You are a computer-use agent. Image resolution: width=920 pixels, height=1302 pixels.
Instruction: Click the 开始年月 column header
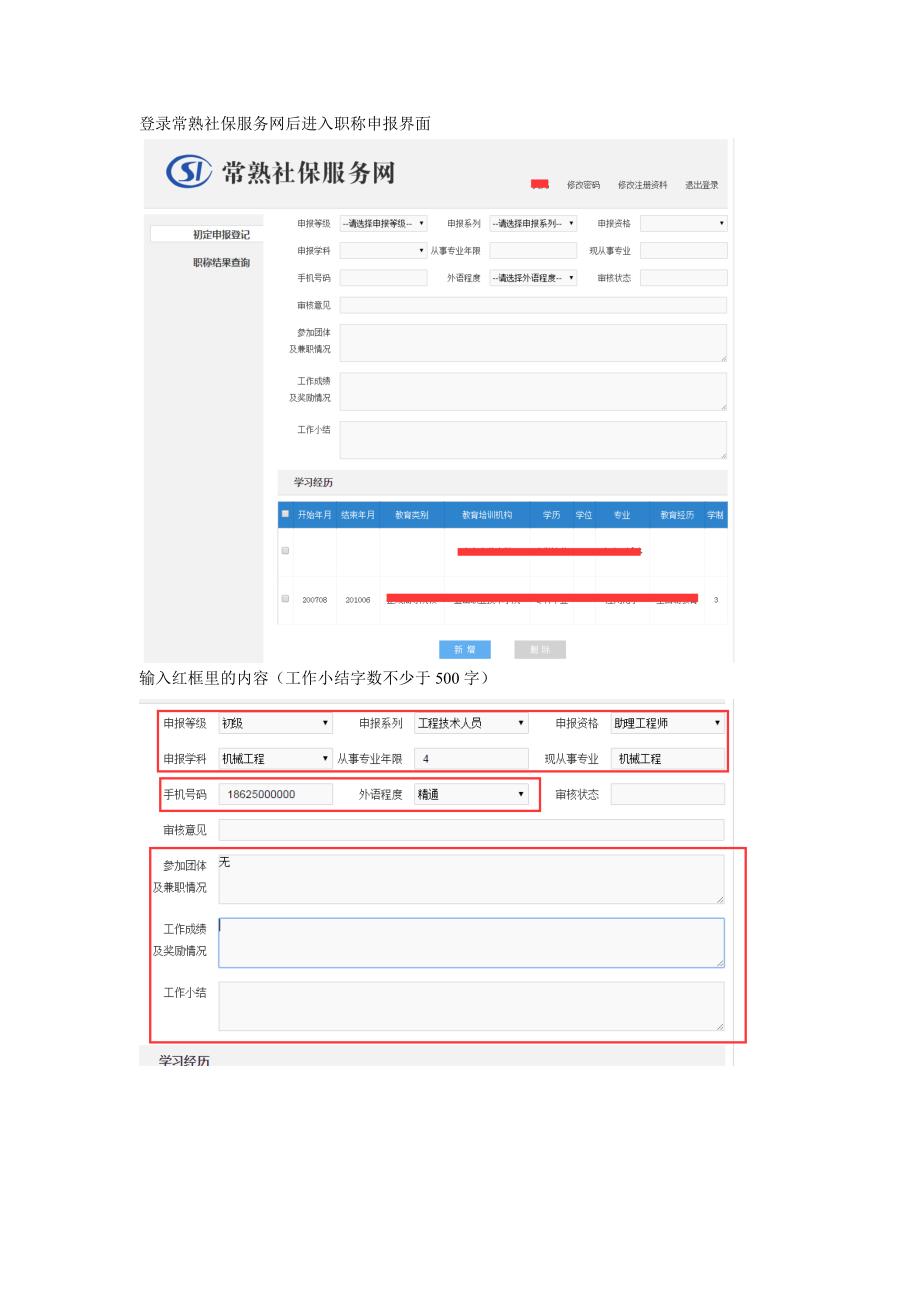point(315,515)
